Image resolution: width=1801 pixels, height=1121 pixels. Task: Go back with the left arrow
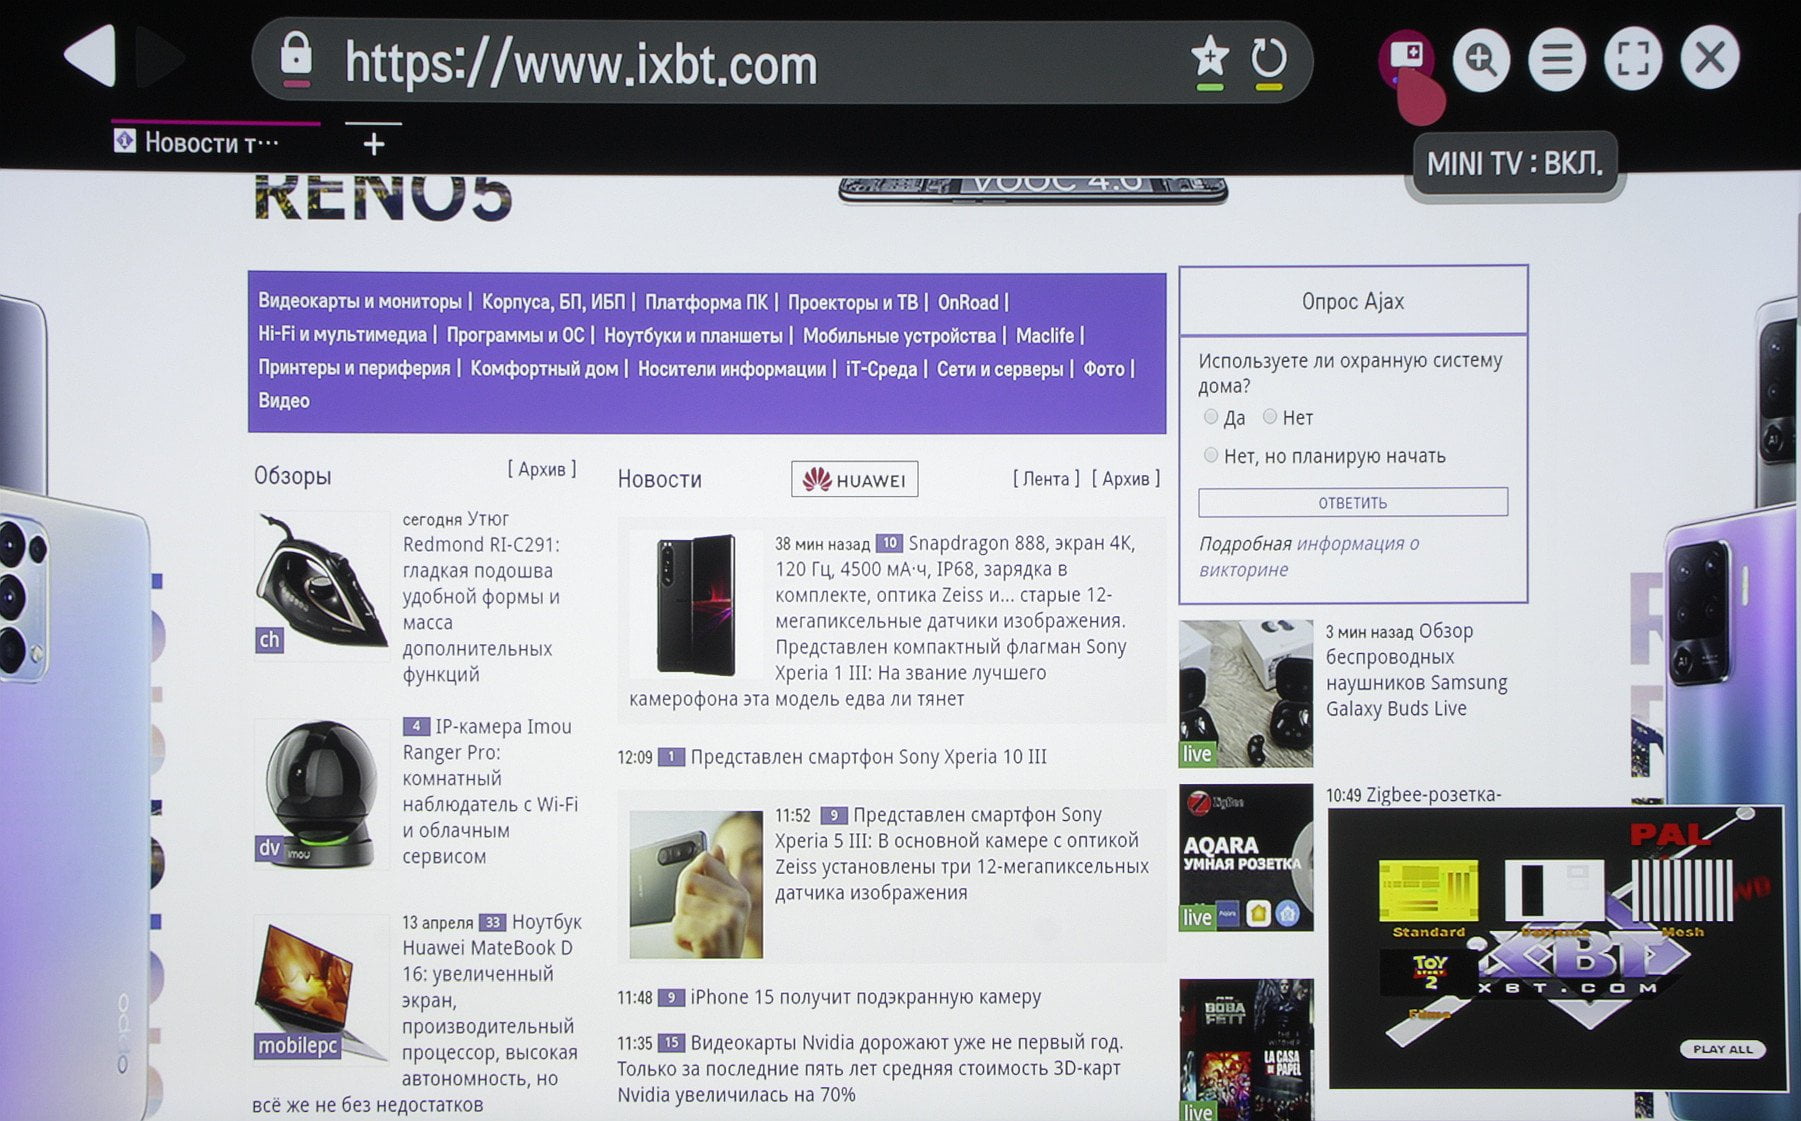tap(90, 56)
